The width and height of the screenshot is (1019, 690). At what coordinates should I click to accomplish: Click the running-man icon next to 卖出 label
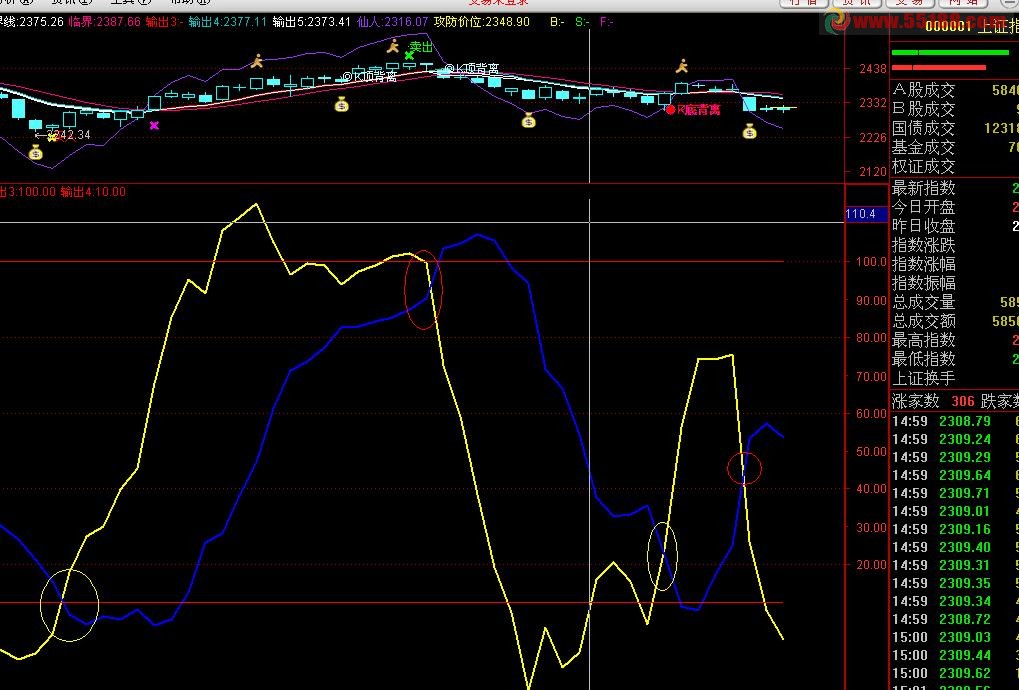click(x=393, y=46)
